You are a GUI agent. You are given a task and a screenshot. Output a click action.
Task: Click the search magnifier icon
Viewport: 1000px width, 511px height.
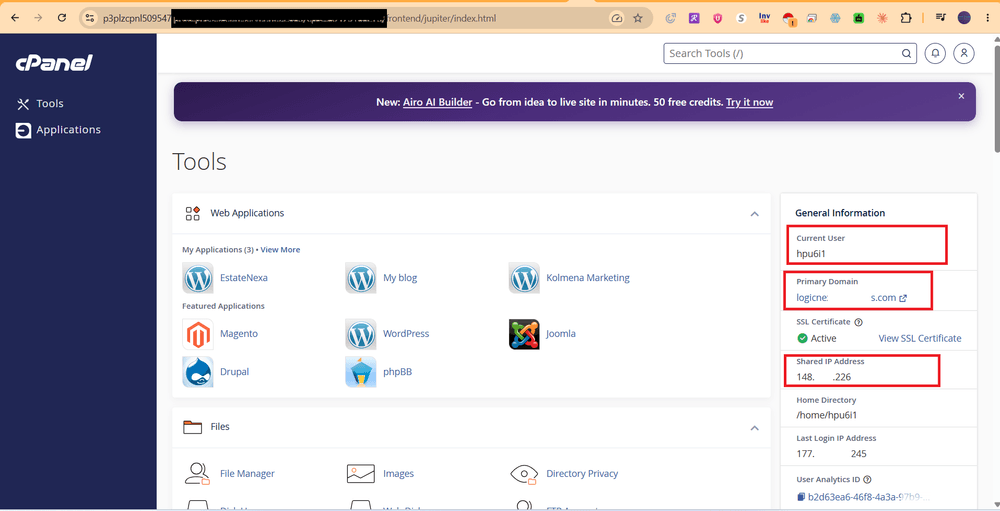pyautogui.click(x=906, y=54)
